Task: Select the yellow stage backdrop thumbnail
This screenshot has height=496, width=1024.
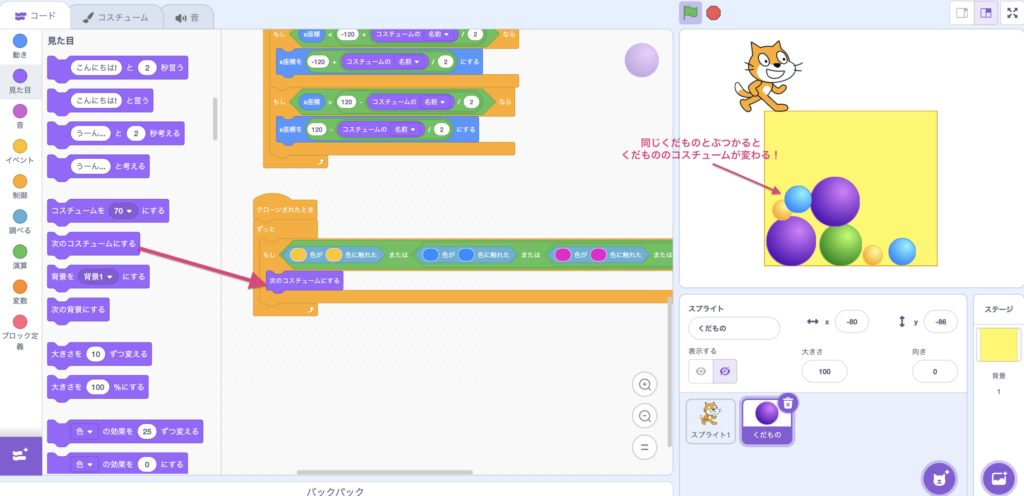Action: tap(998, 345)
